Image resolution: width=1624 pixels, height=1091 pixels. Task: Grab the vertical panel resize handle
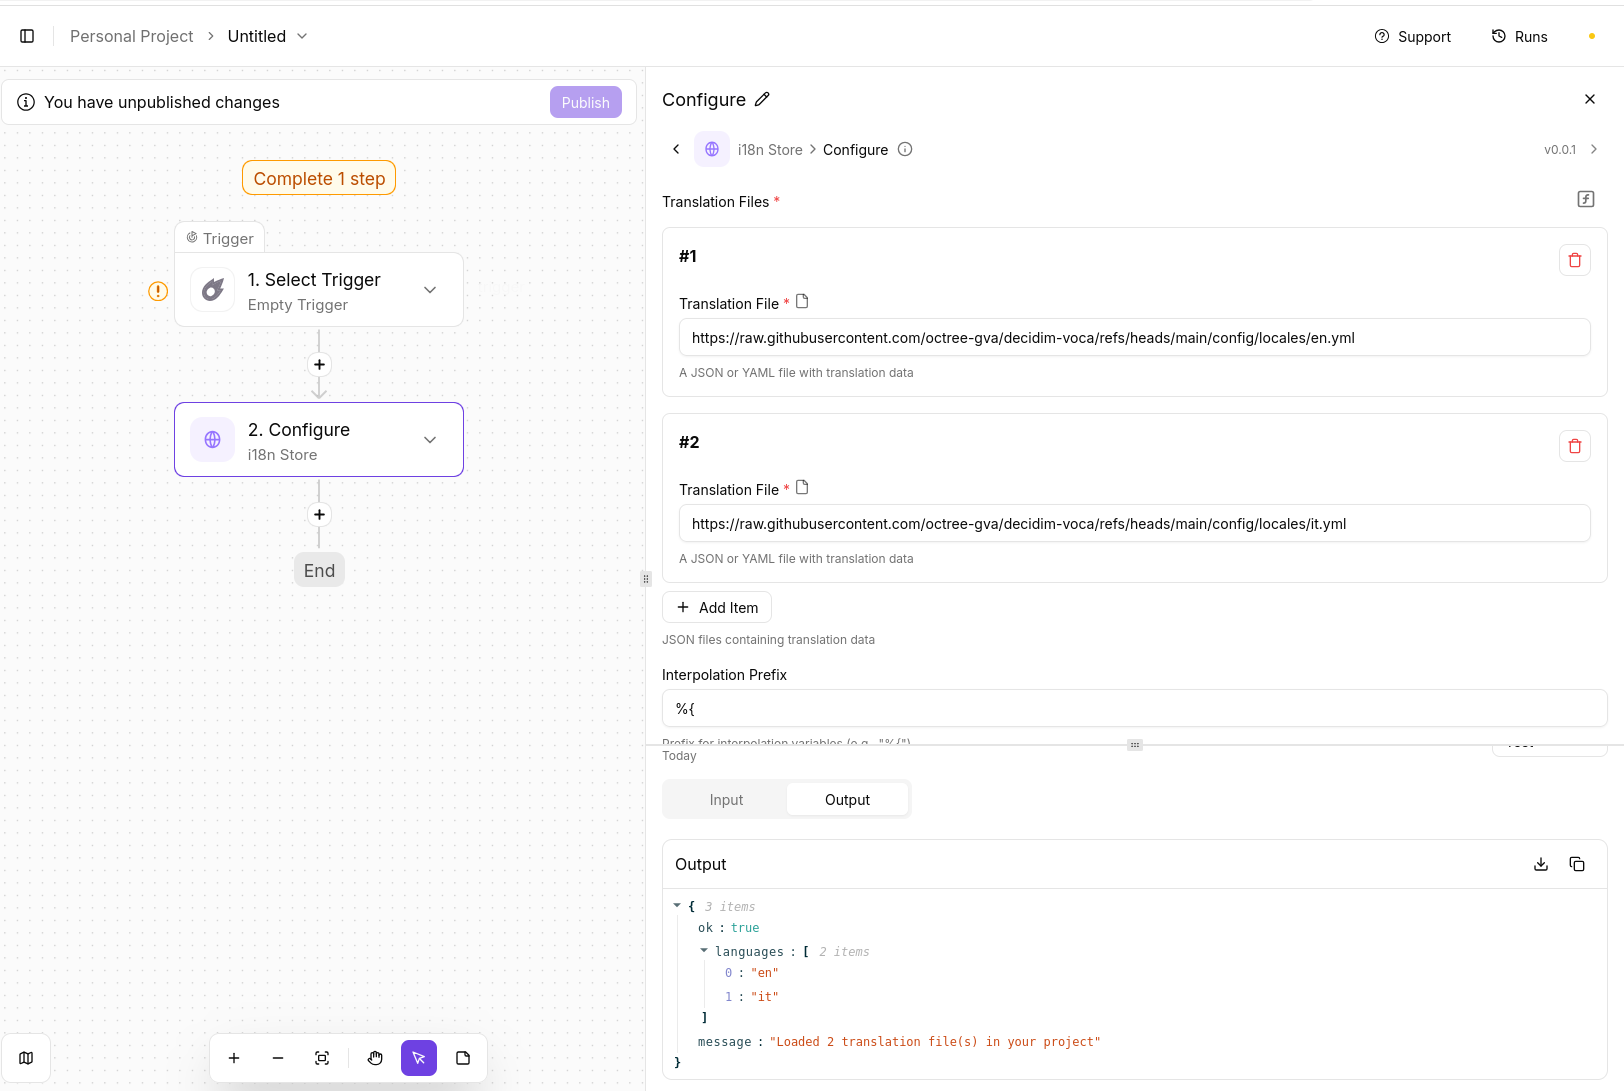(x=646, y=579)
